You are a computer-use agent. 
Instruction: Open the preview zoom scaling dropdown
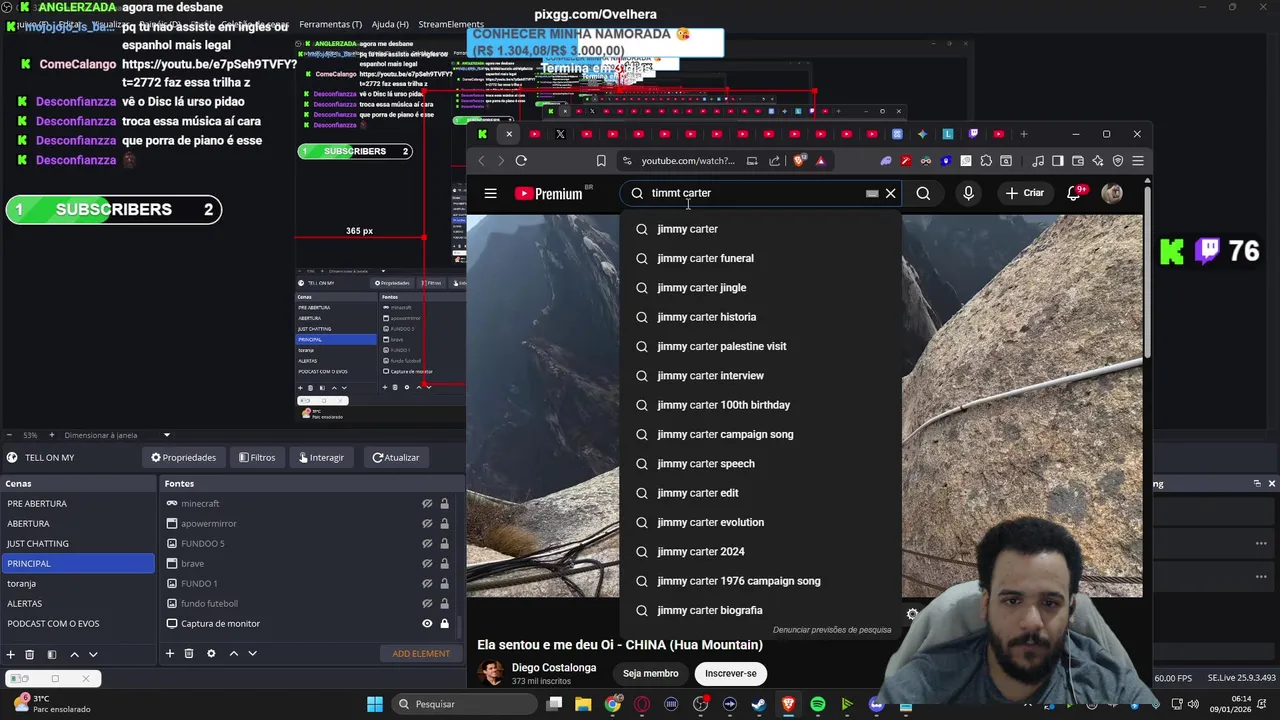click(167, 435)
